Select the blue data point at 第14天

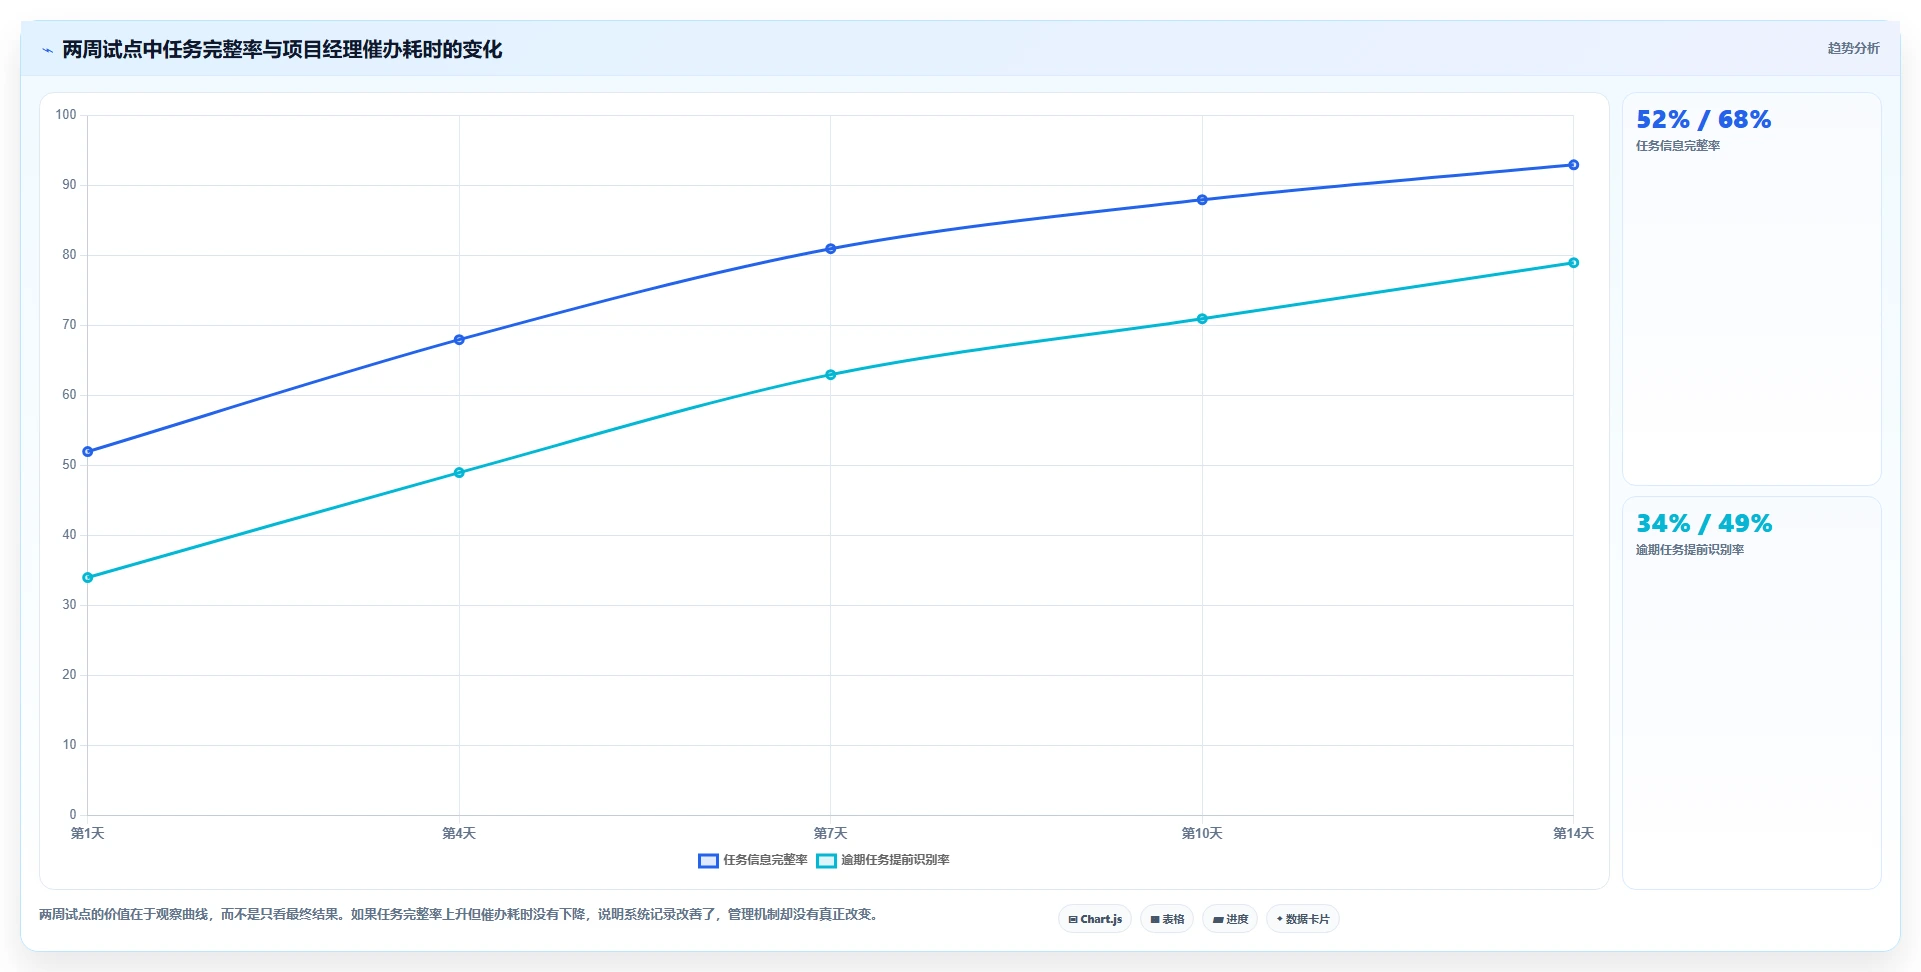tap(1574, 165)
